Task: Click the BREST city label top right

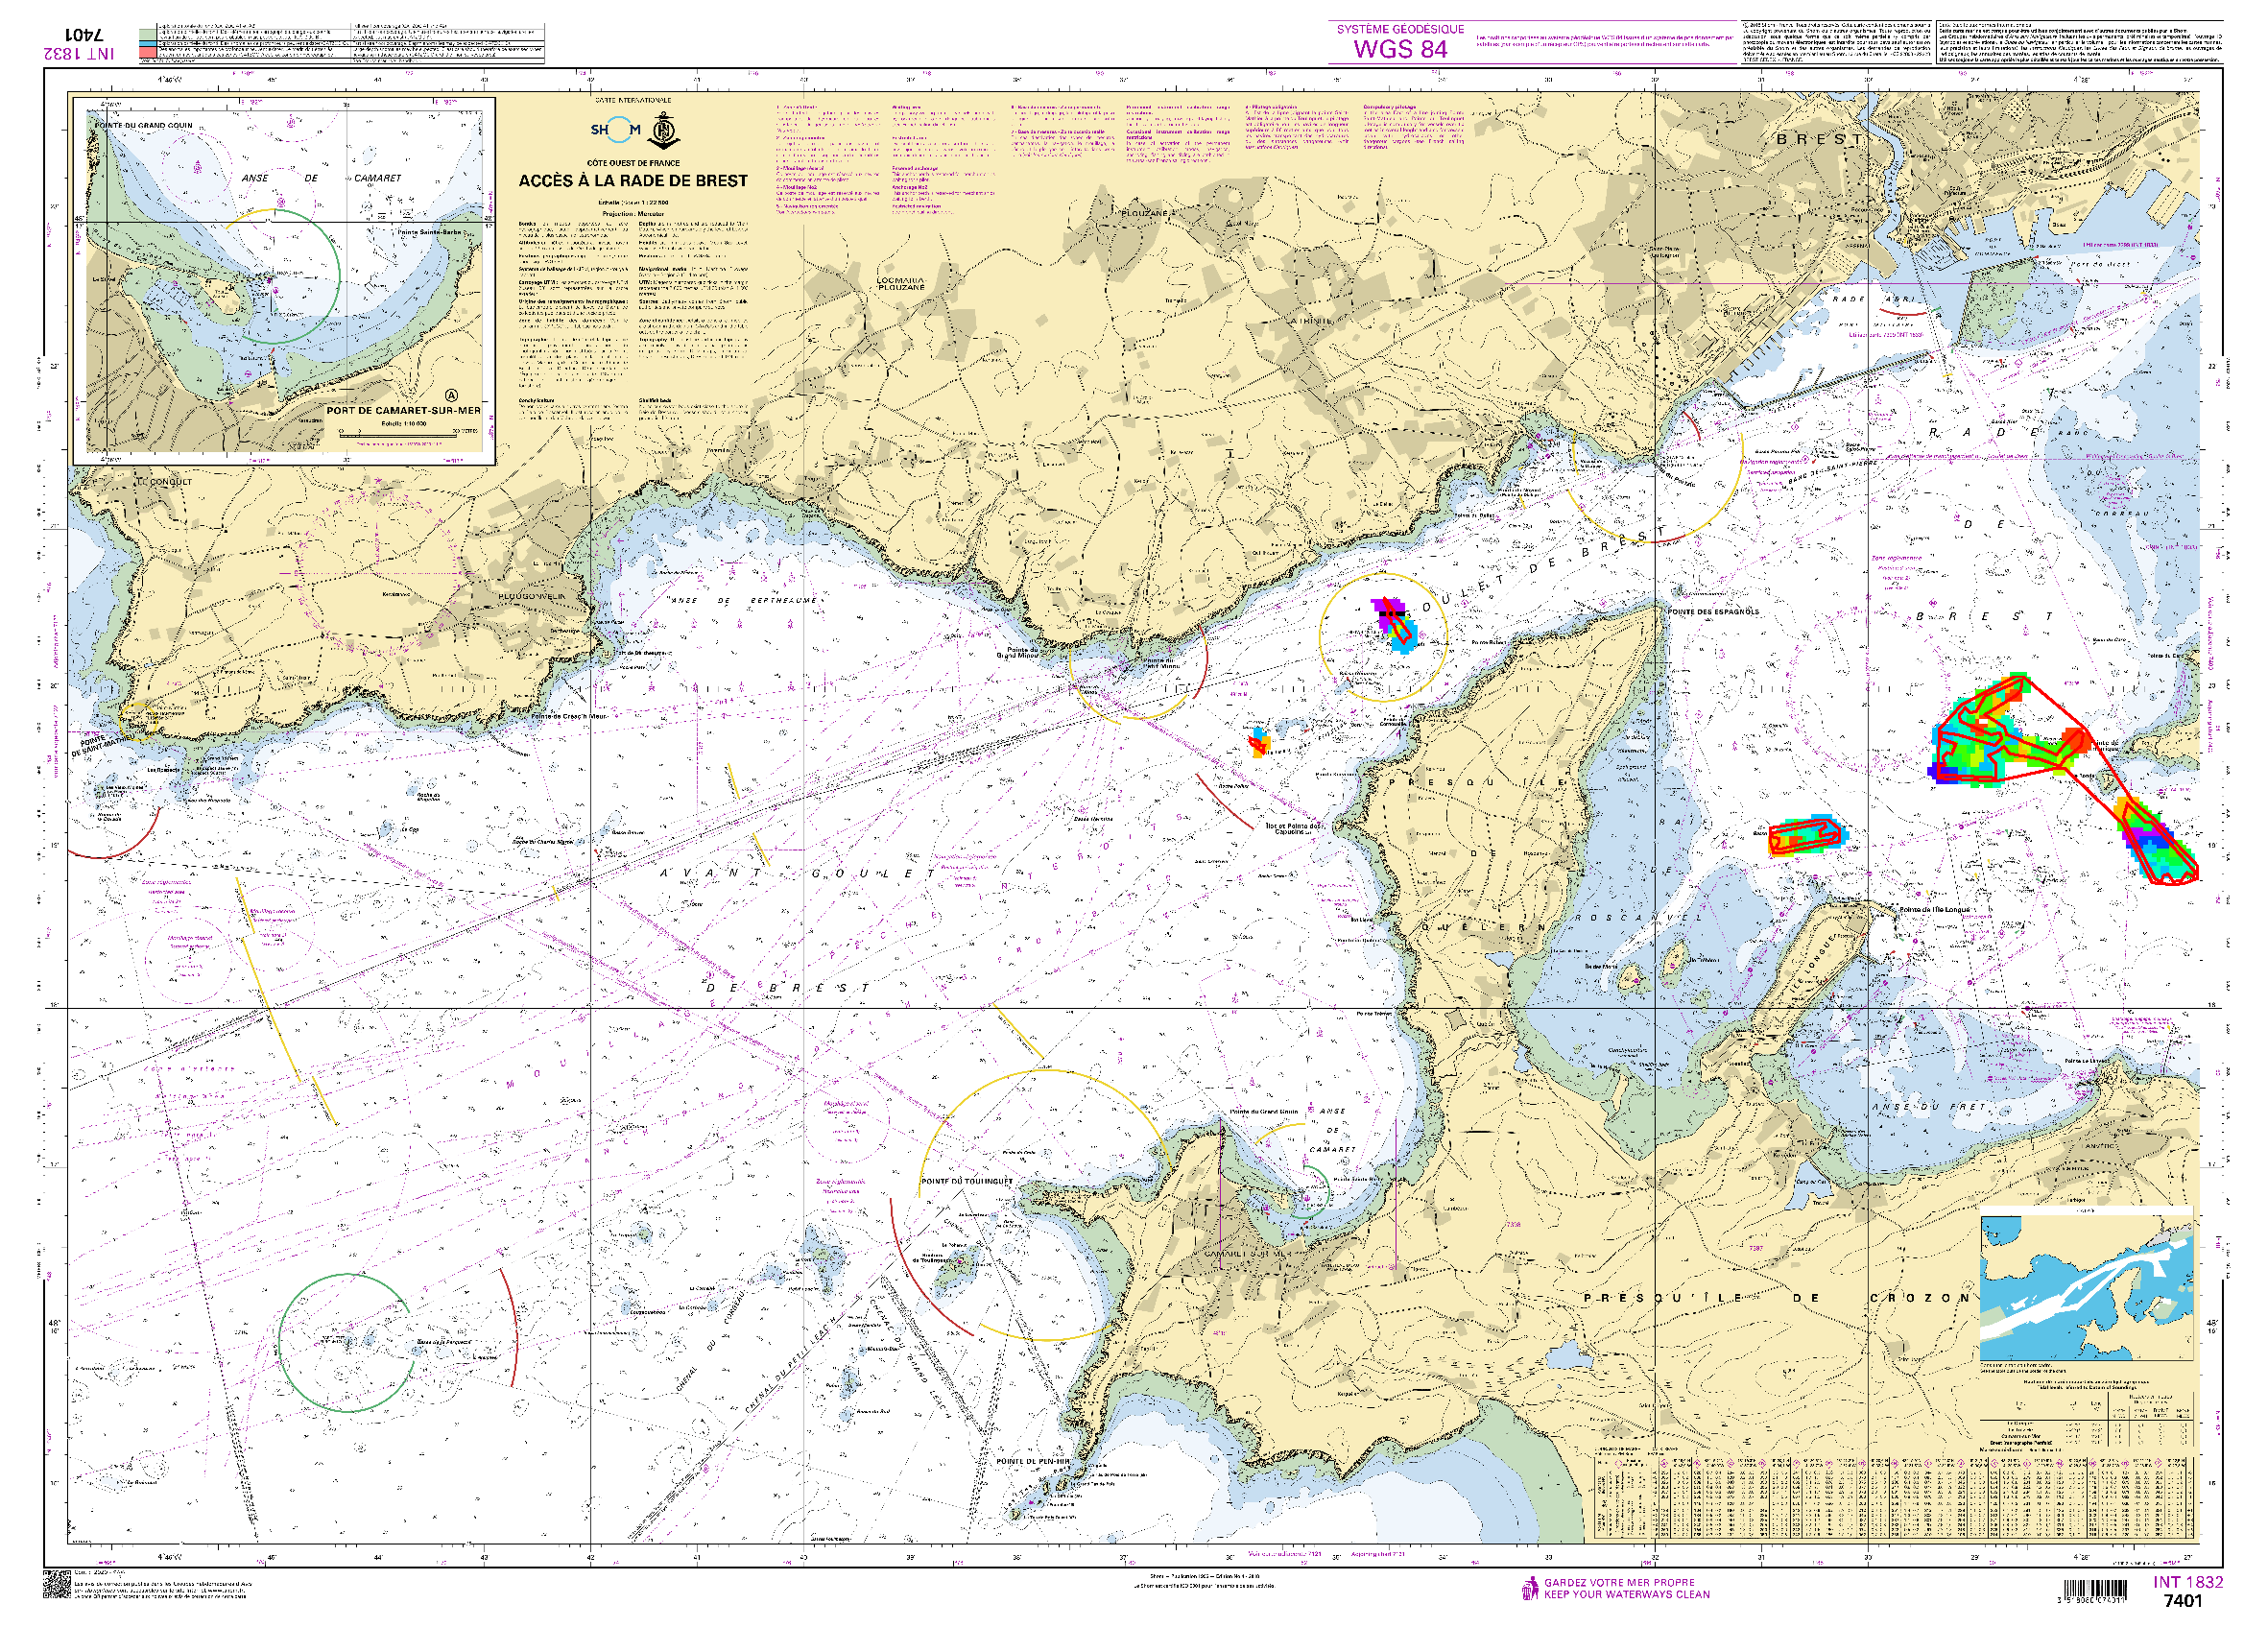Action: tap(1819, 139)
